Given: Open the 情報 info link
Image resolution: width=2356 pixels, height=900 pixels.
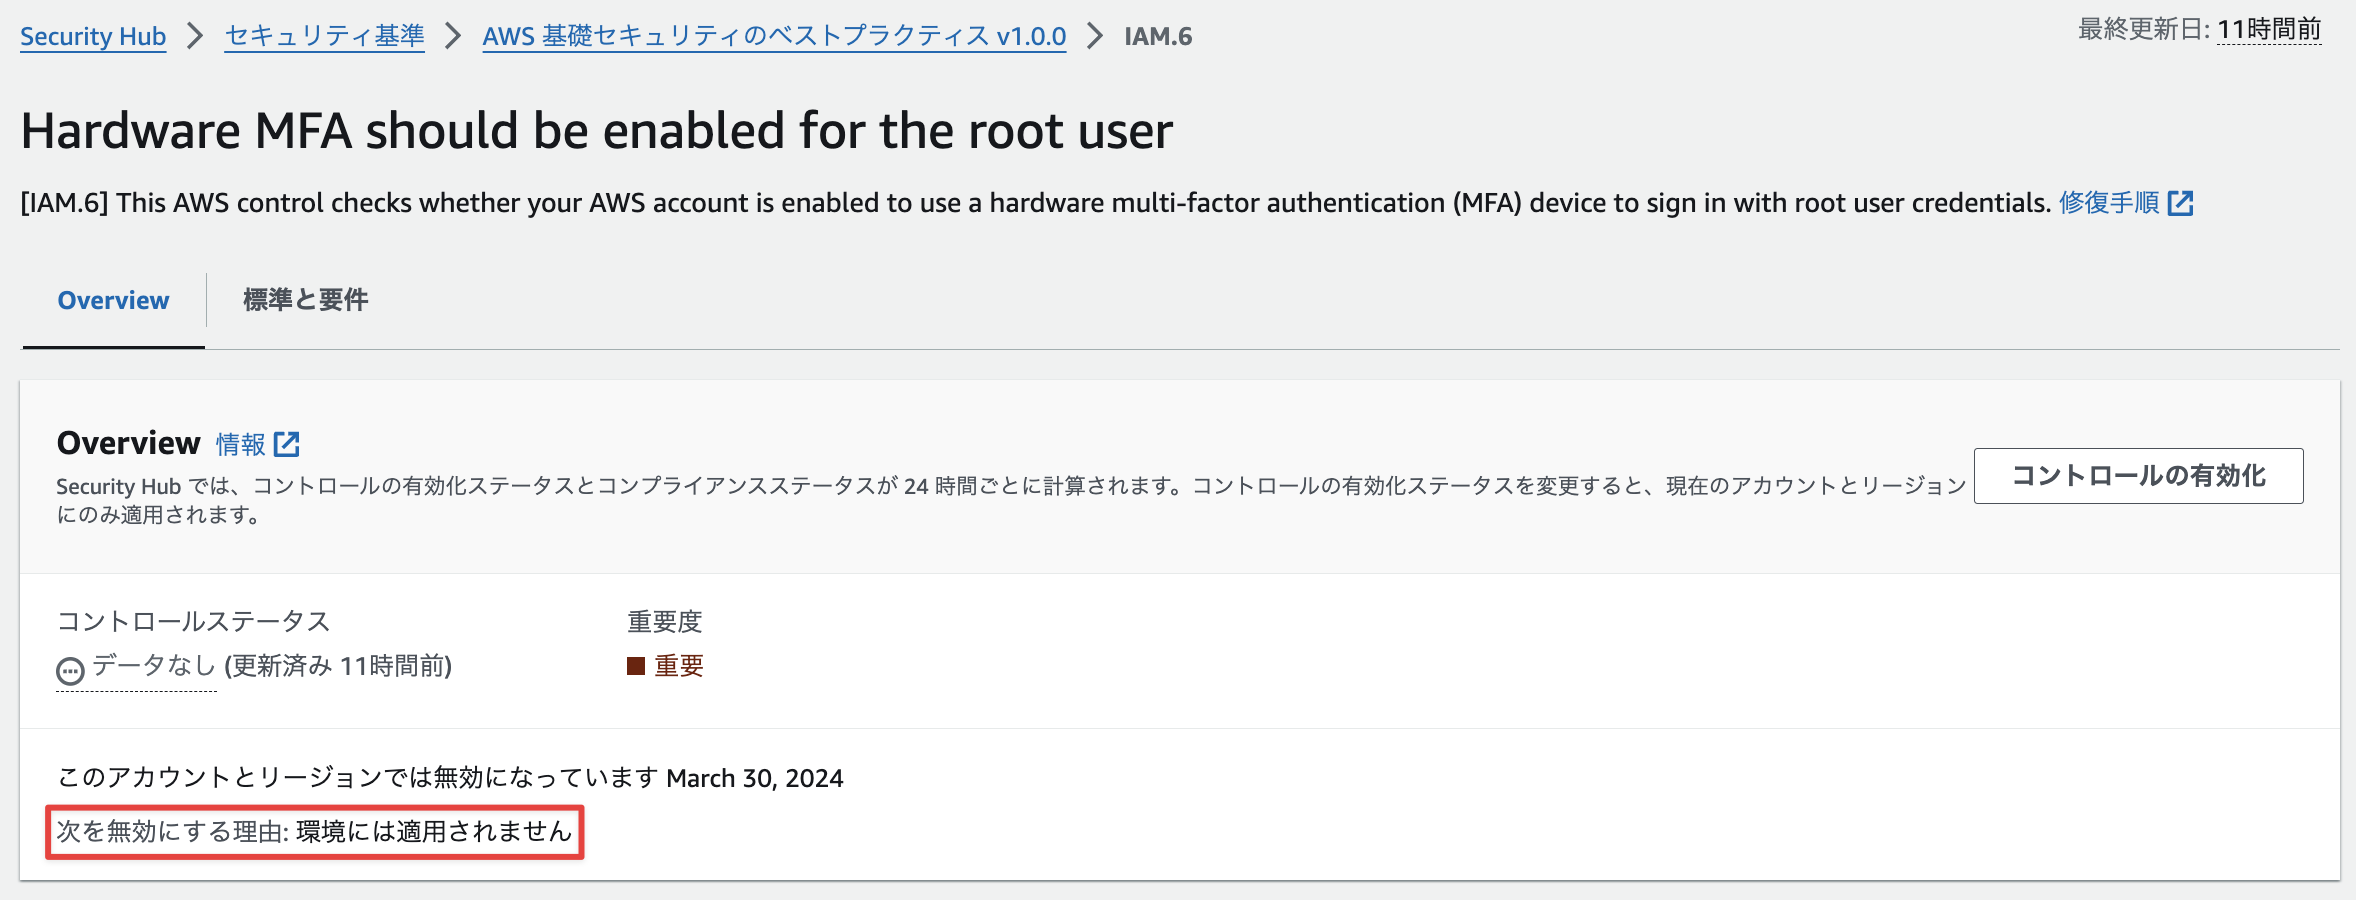Looking at the screenshot, I should [x=241, y=444].
